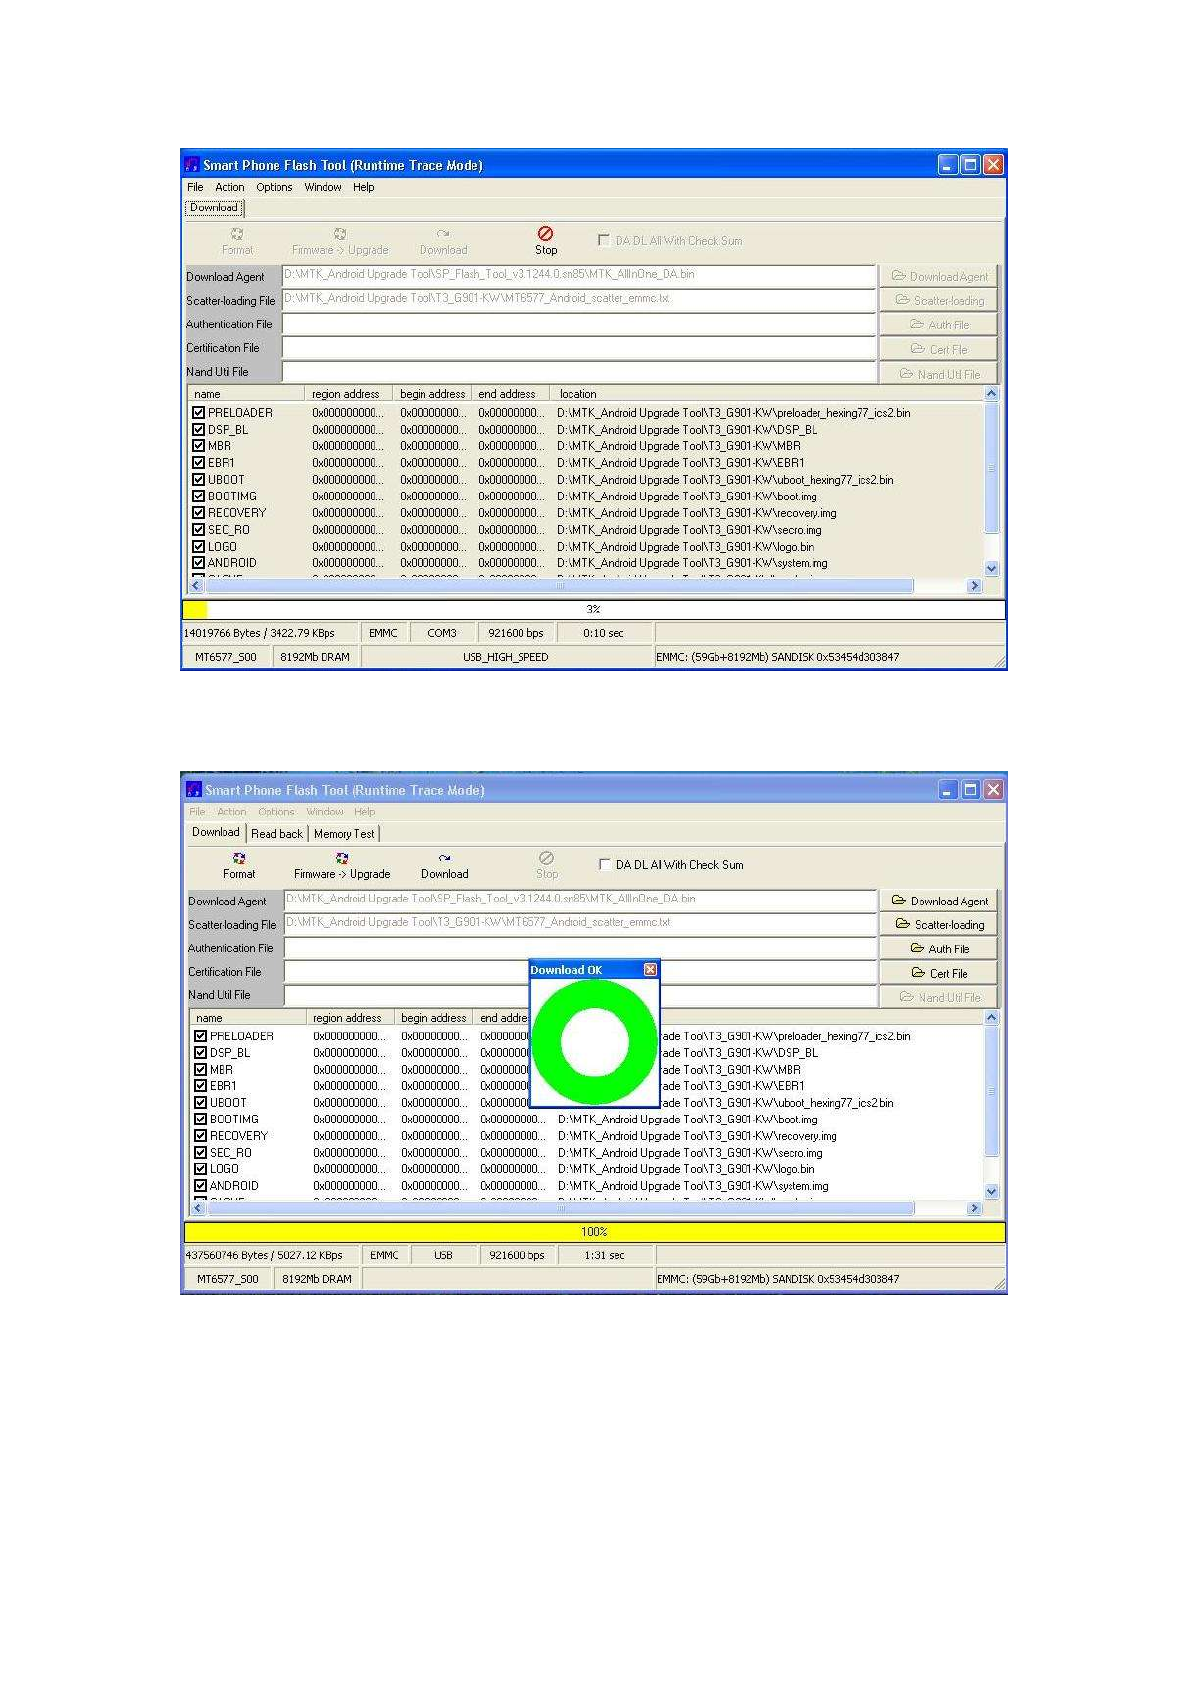The image size is (1190, 1684).
Task: Click Scatter-loading File path field in 3% progress window
Action: coord(579,300)
